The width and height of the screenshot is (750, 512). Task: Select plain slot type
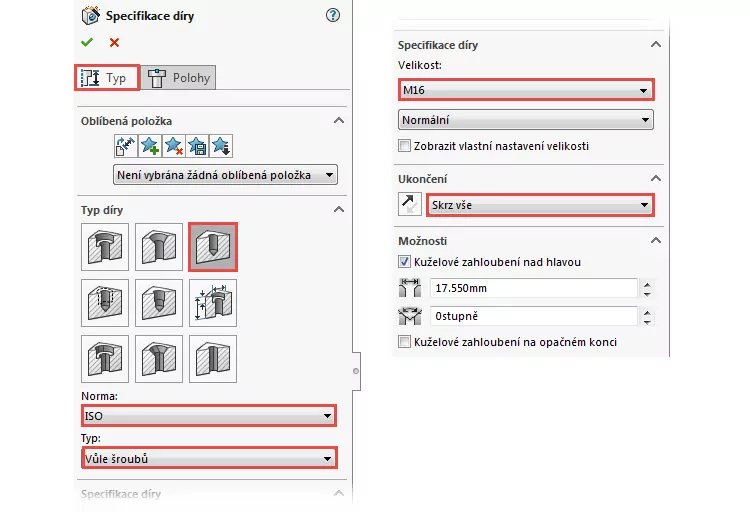(213, 359)
